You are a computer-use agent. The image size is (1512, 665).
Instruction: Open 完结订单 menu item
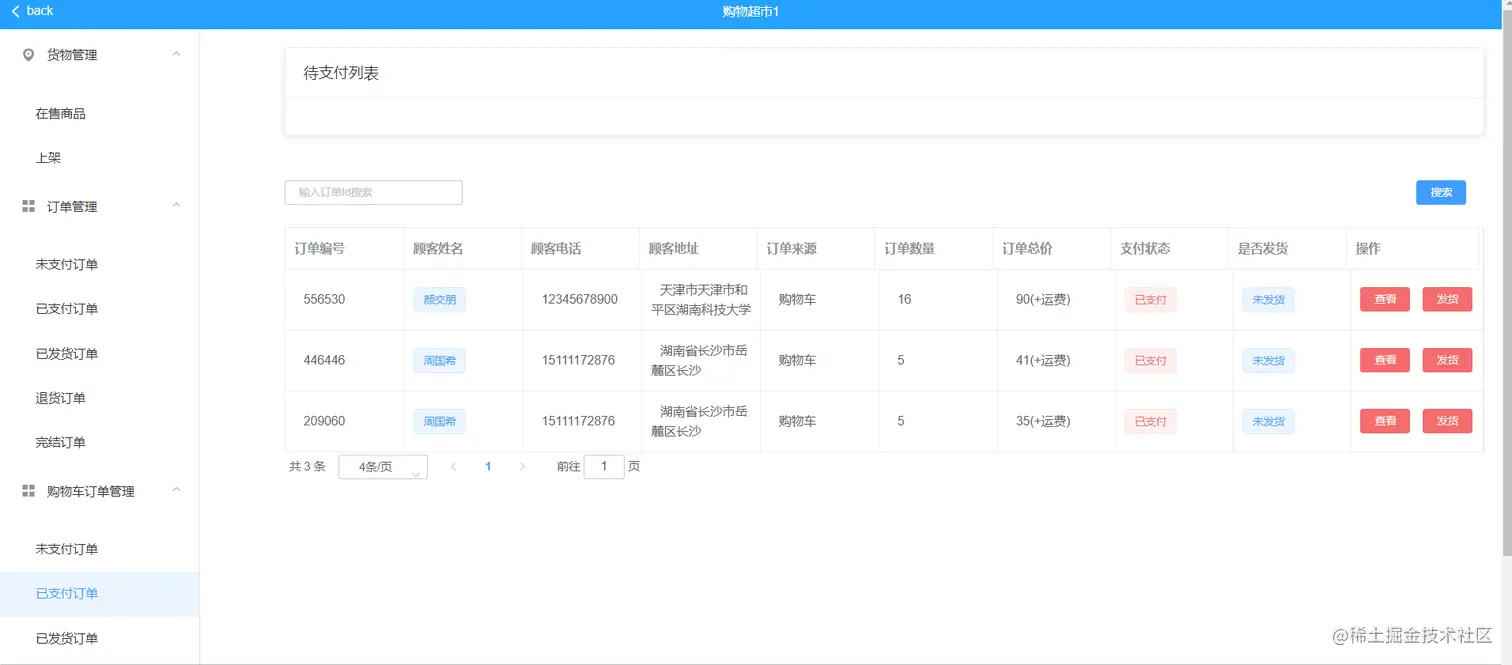click(100, 442)
